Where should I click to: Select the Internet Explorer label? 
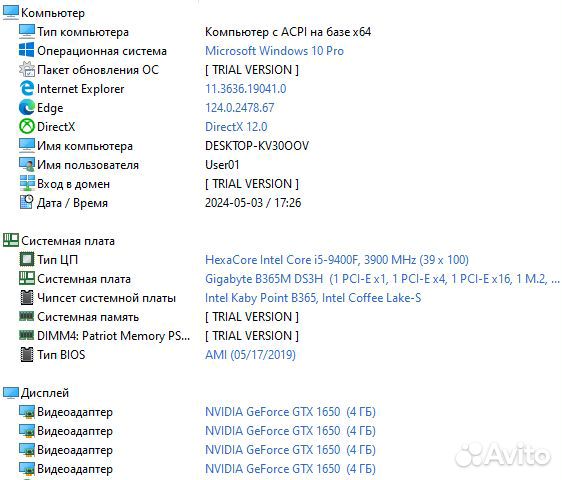[x=81, y=89]
